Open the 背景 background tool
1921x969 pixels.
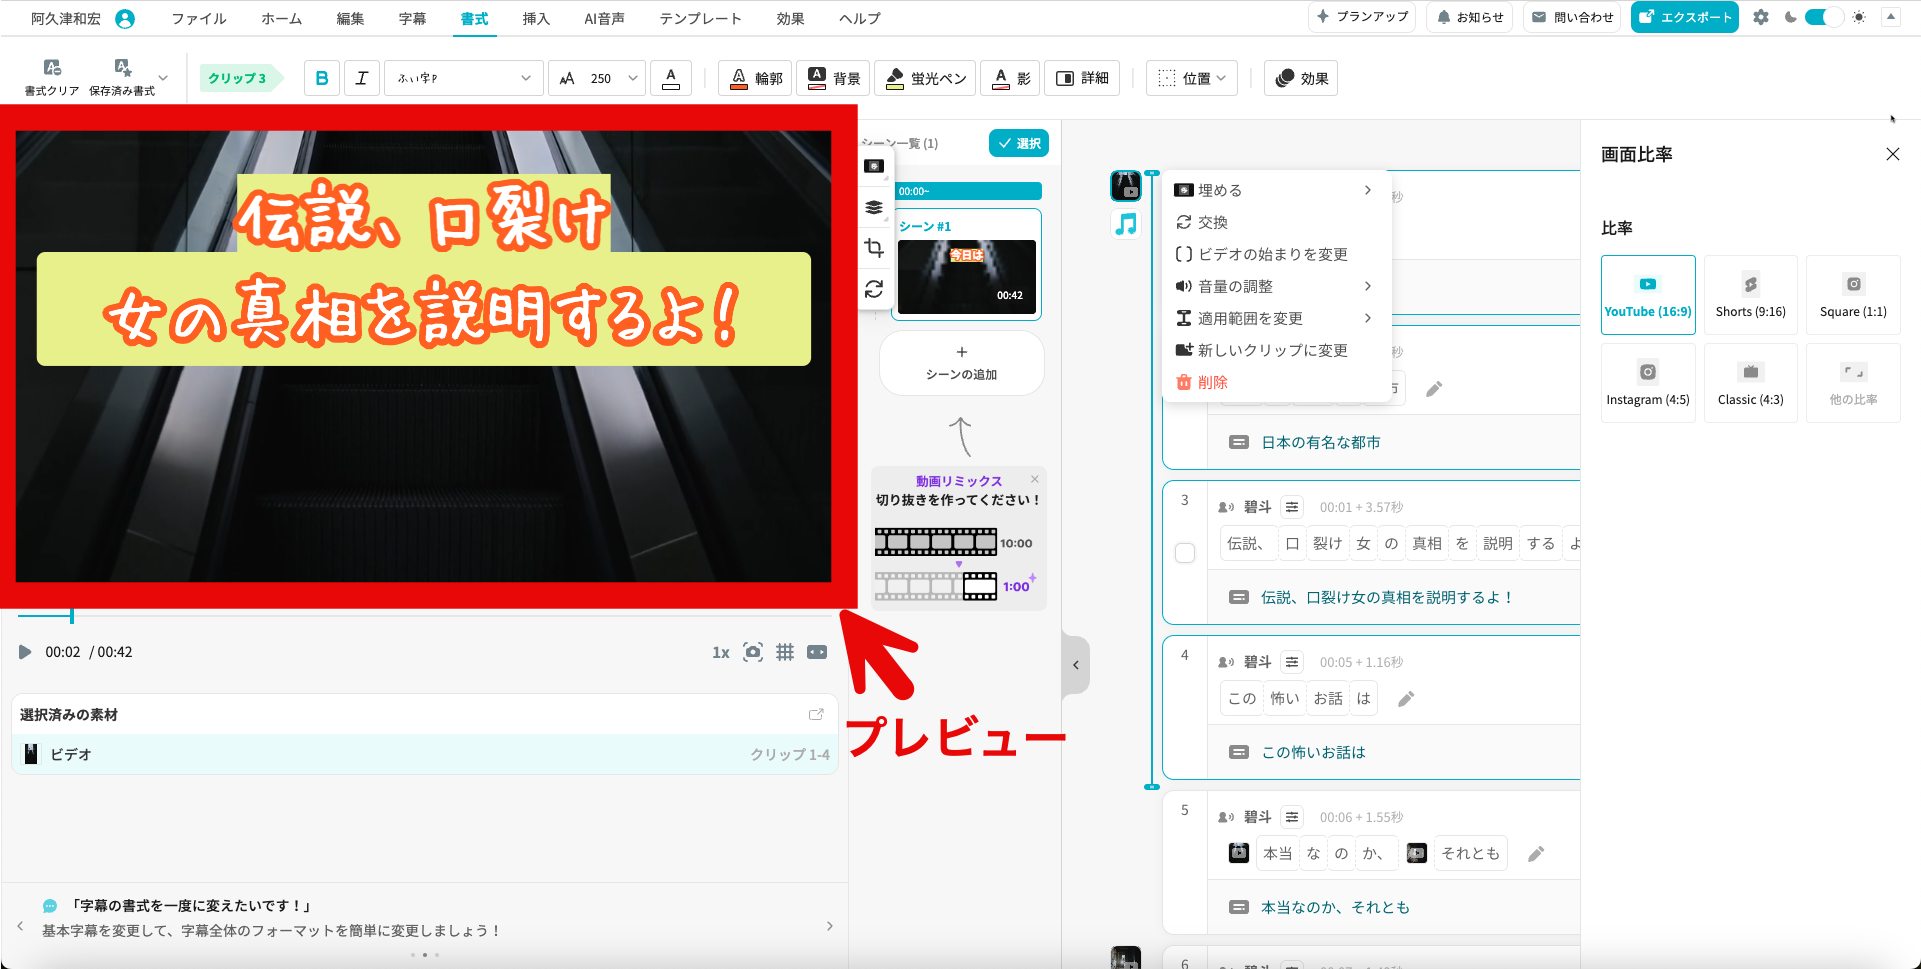(833, 78)
